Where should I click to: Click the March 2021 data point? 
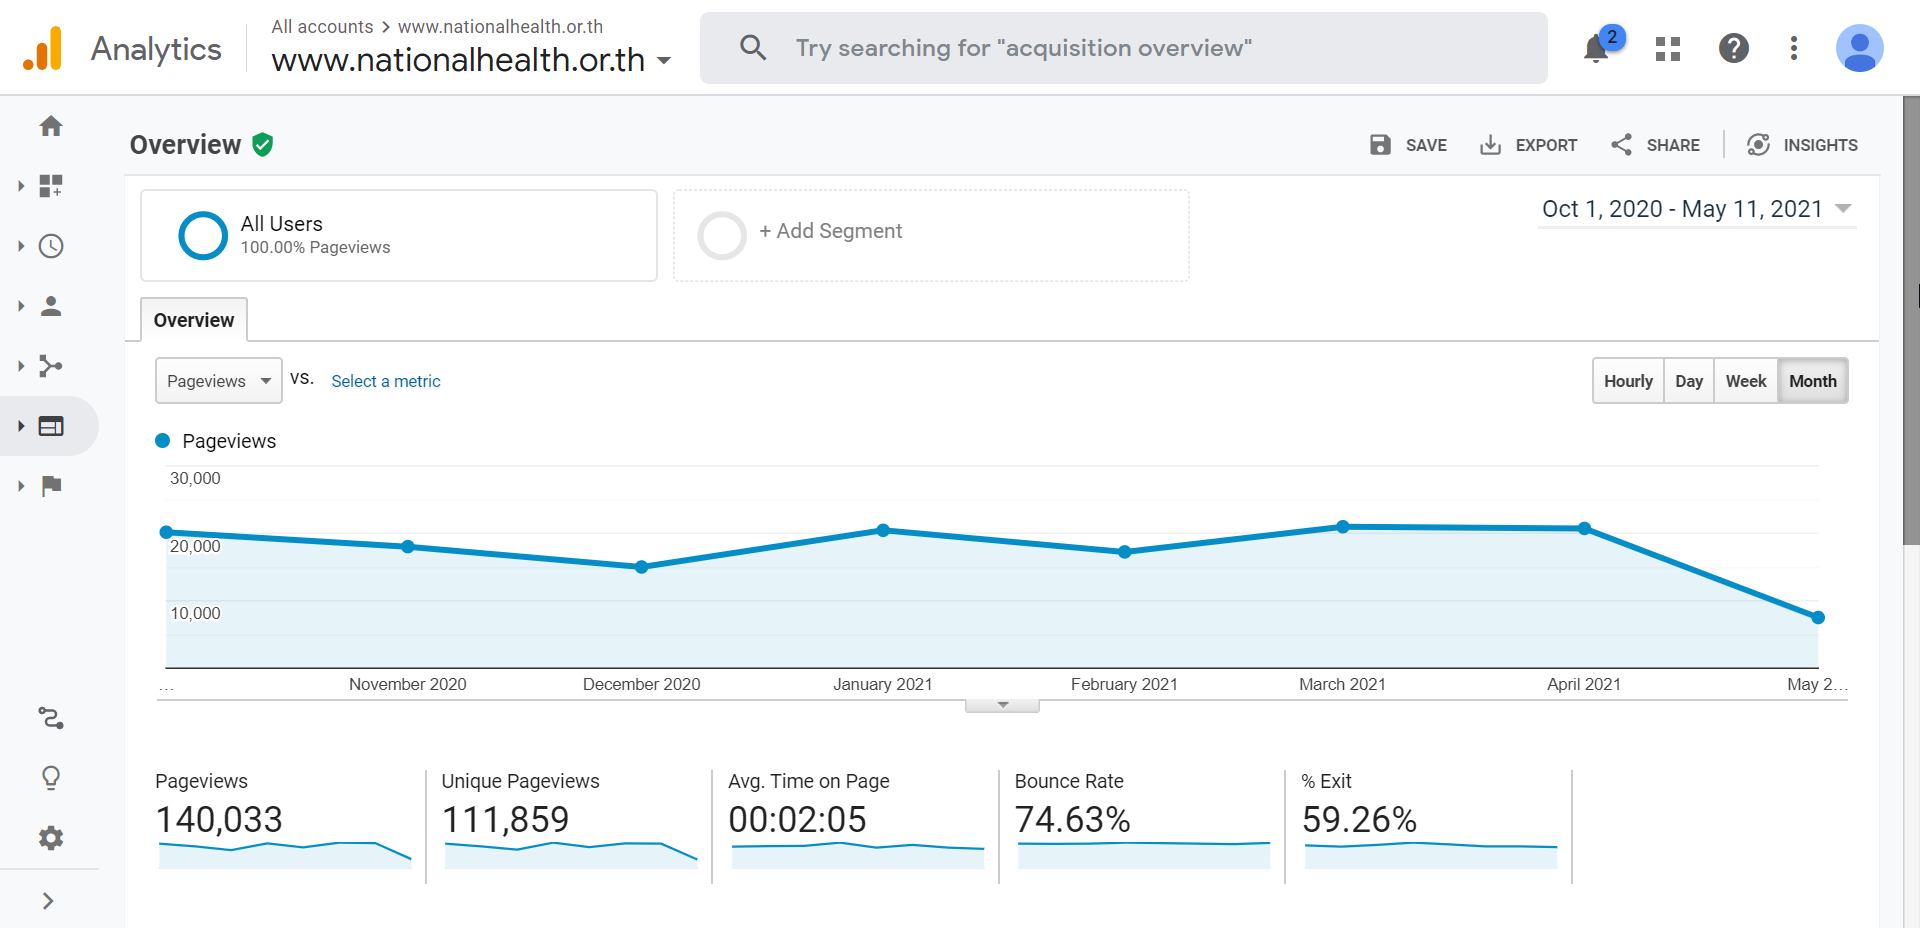[x=1343, y=526]
